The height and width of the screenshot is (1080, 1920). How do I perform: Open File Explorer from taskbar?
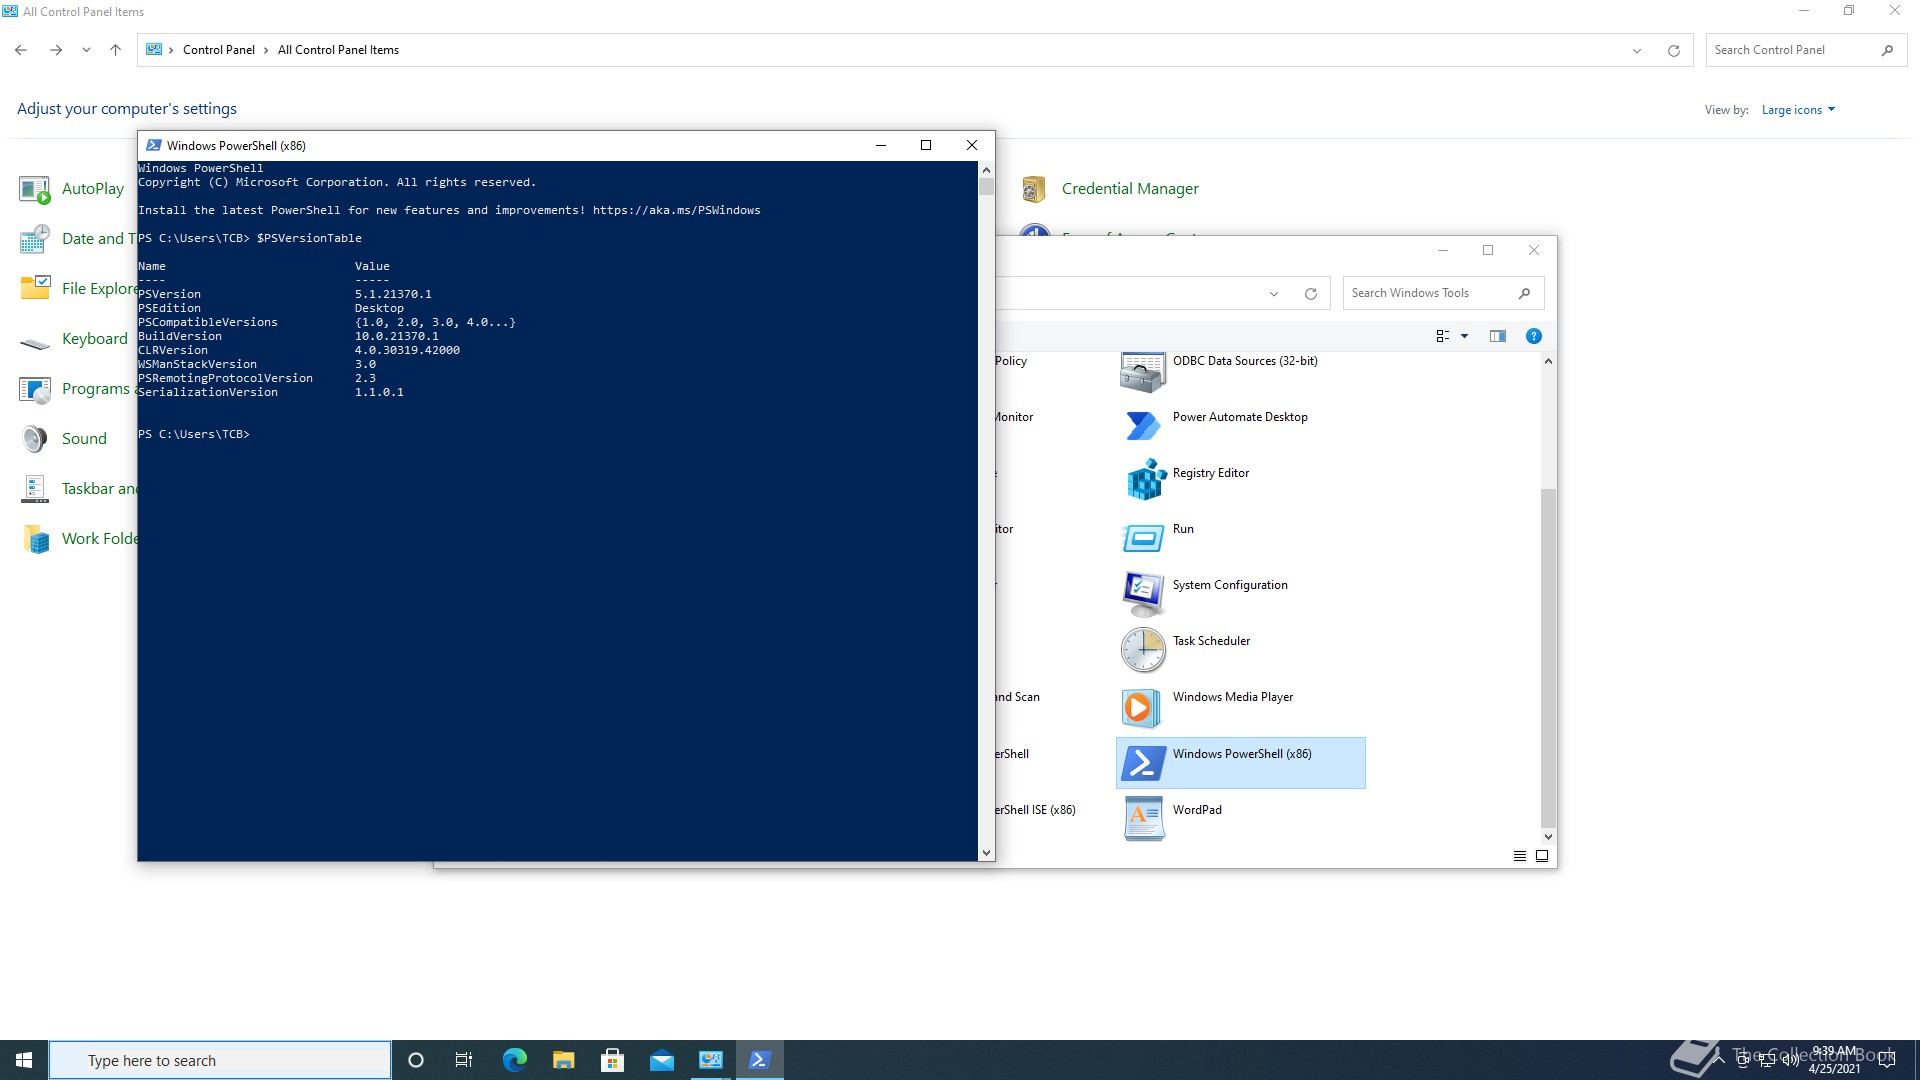click(x=563, y=1060)
